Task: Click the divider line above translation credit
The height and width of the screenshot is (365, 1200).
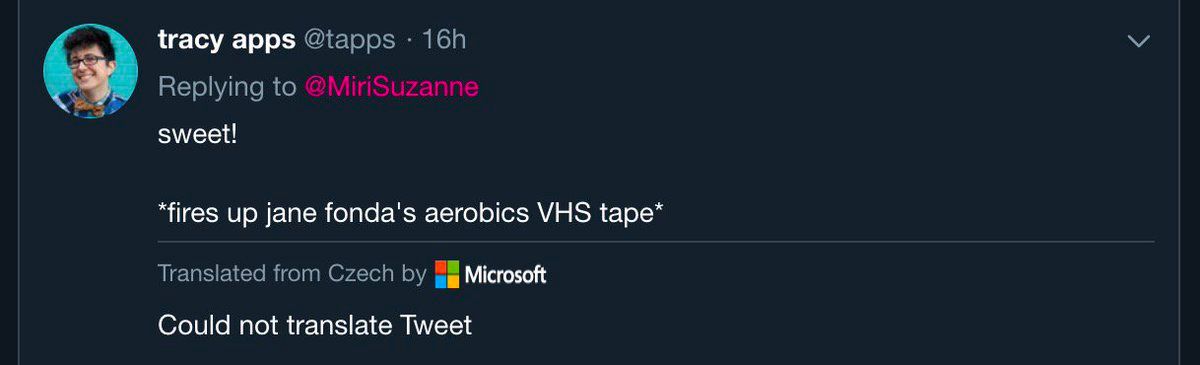Action: click(x=655, y=241)
